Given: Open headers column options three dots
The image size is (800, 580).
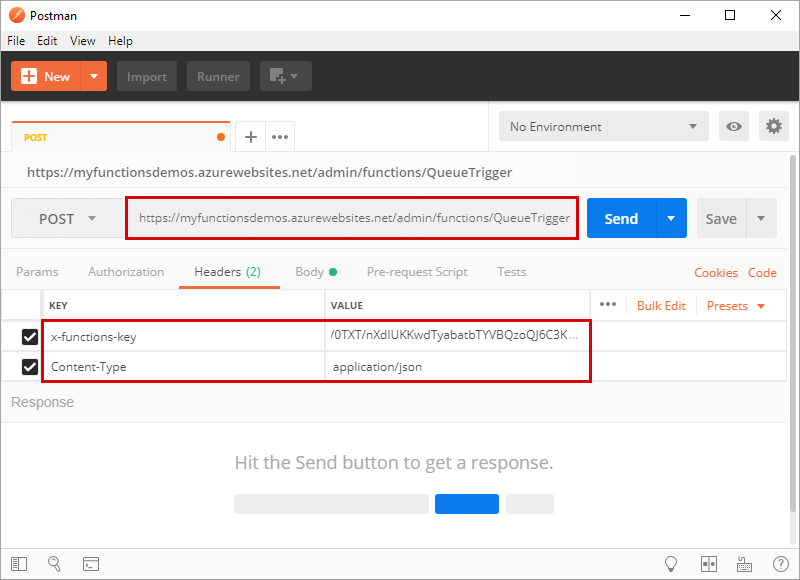Looking at the screenshot, I should [x=608, y=305].
